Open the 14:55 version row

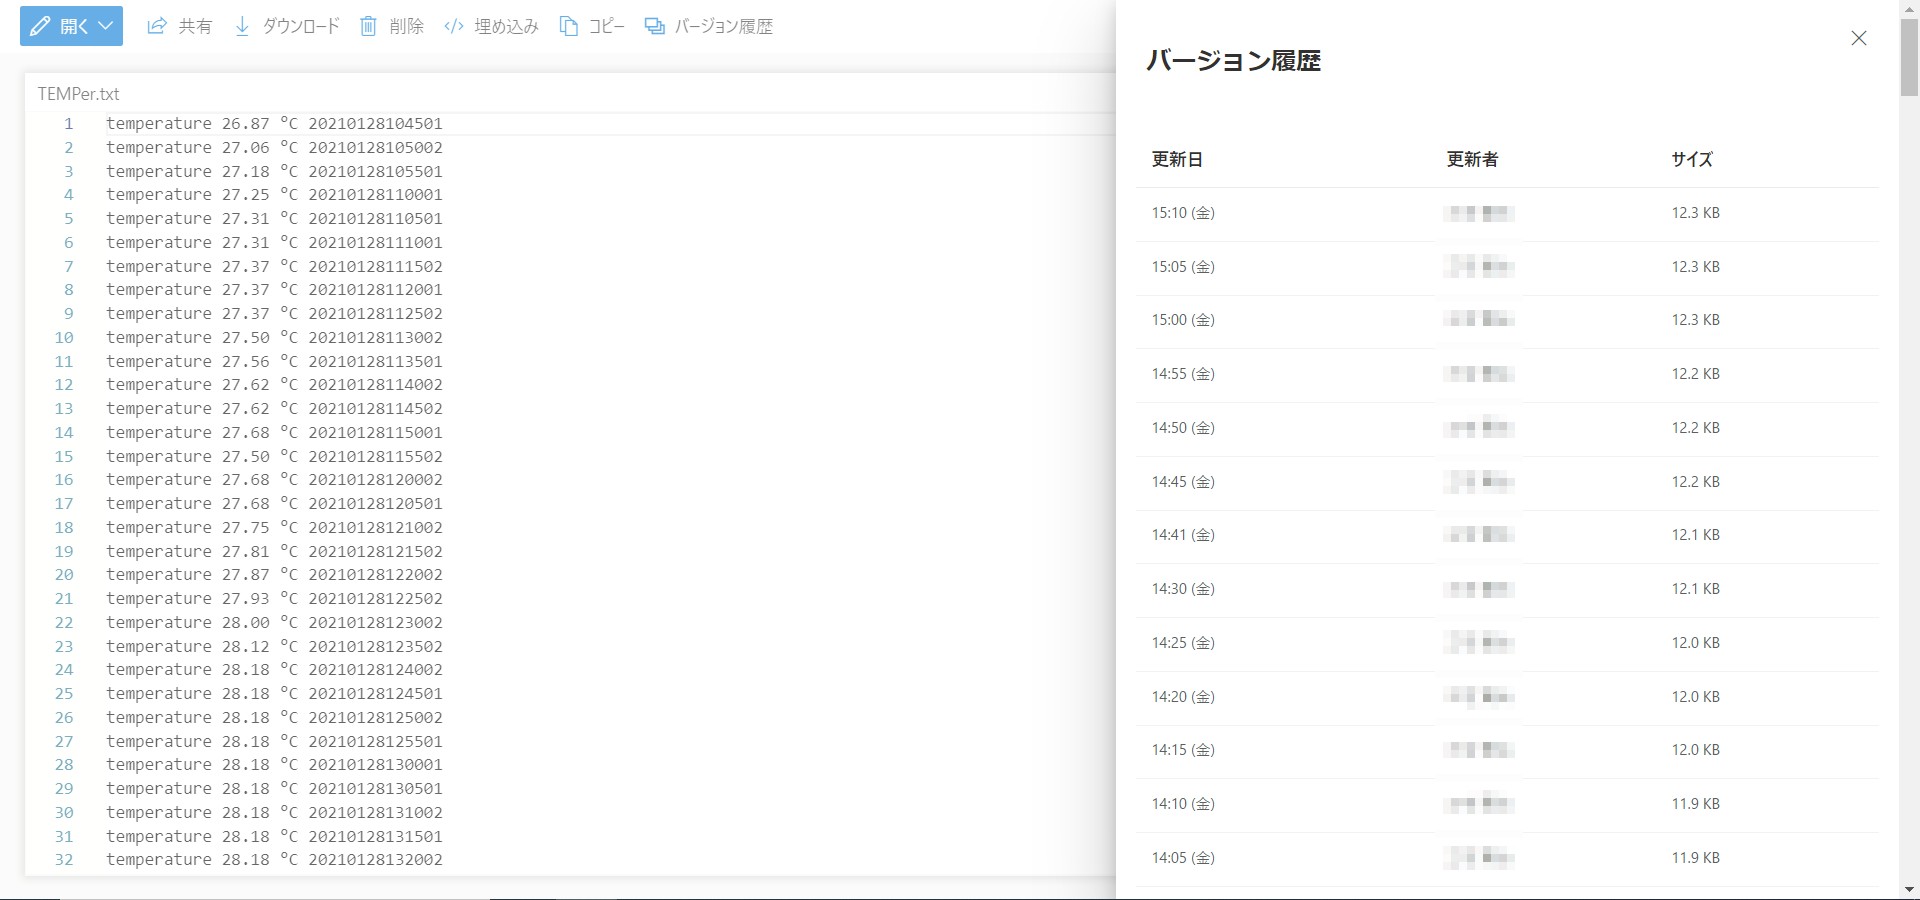coord(1183,374)
